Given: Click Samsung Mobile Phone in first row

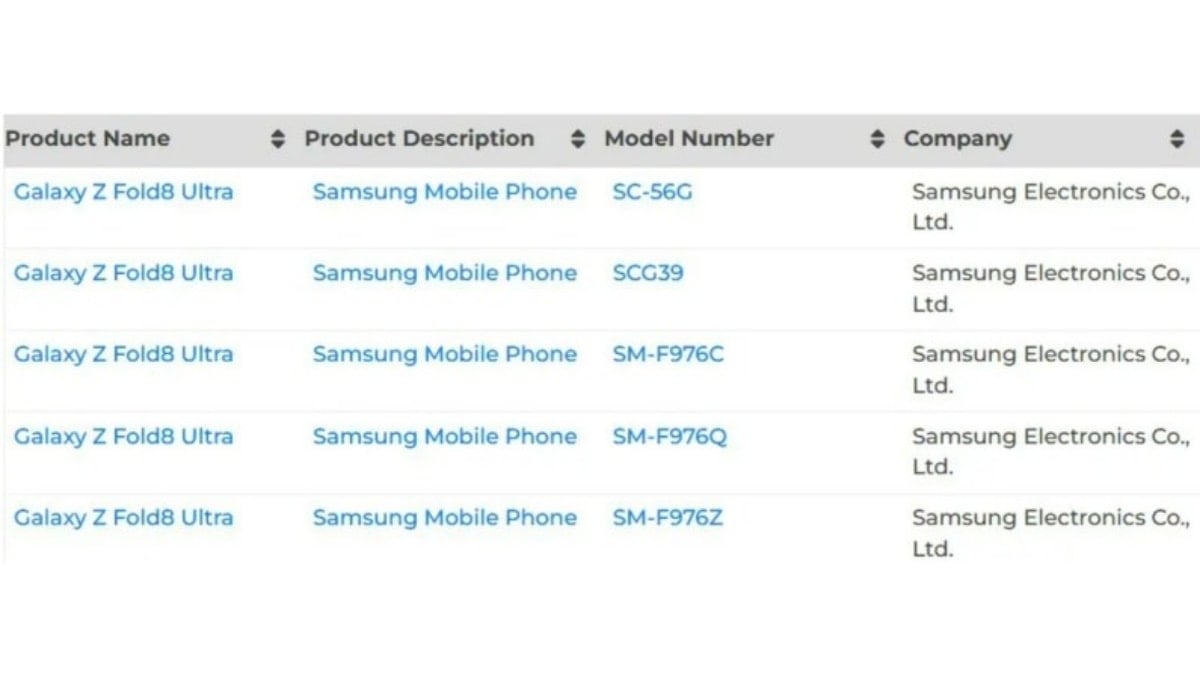Looking at the screenshot, I should click(x=445, y=192).
